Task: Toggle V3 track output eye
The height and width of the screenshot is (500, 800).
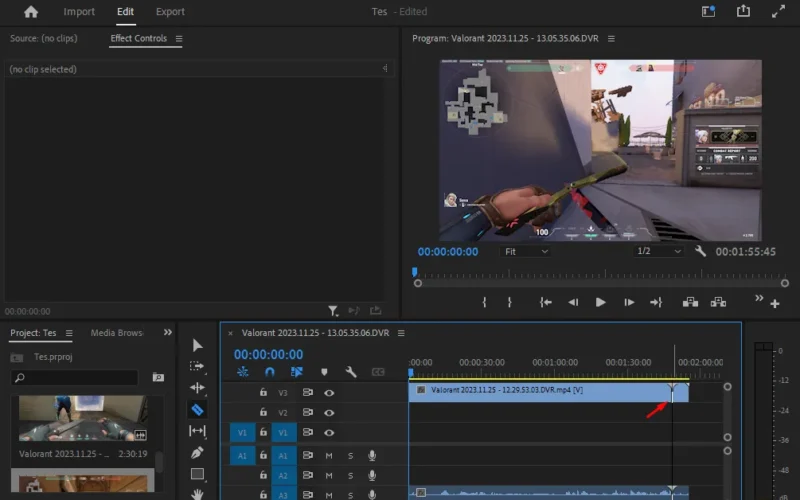Action: [x=329, y=393]
